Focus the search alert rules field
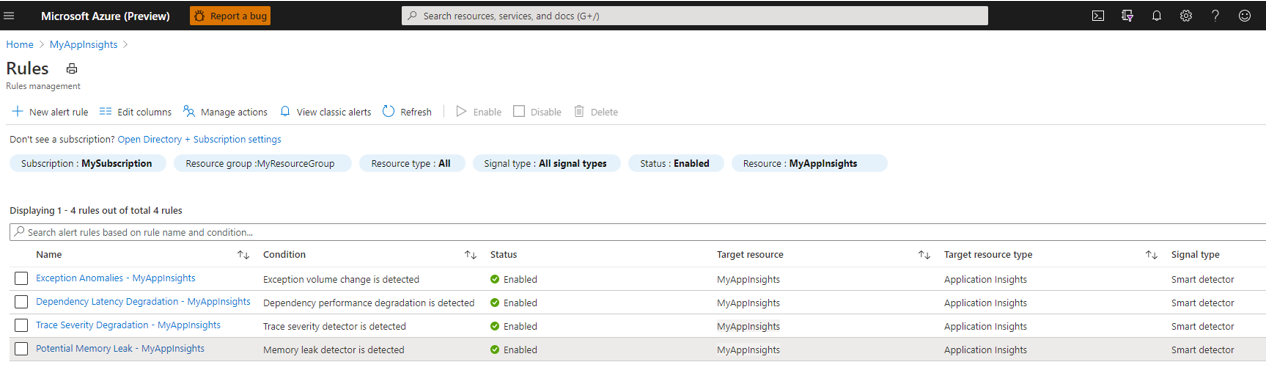The height and width of the screenshot is (365, 1266). coord(636,232)
